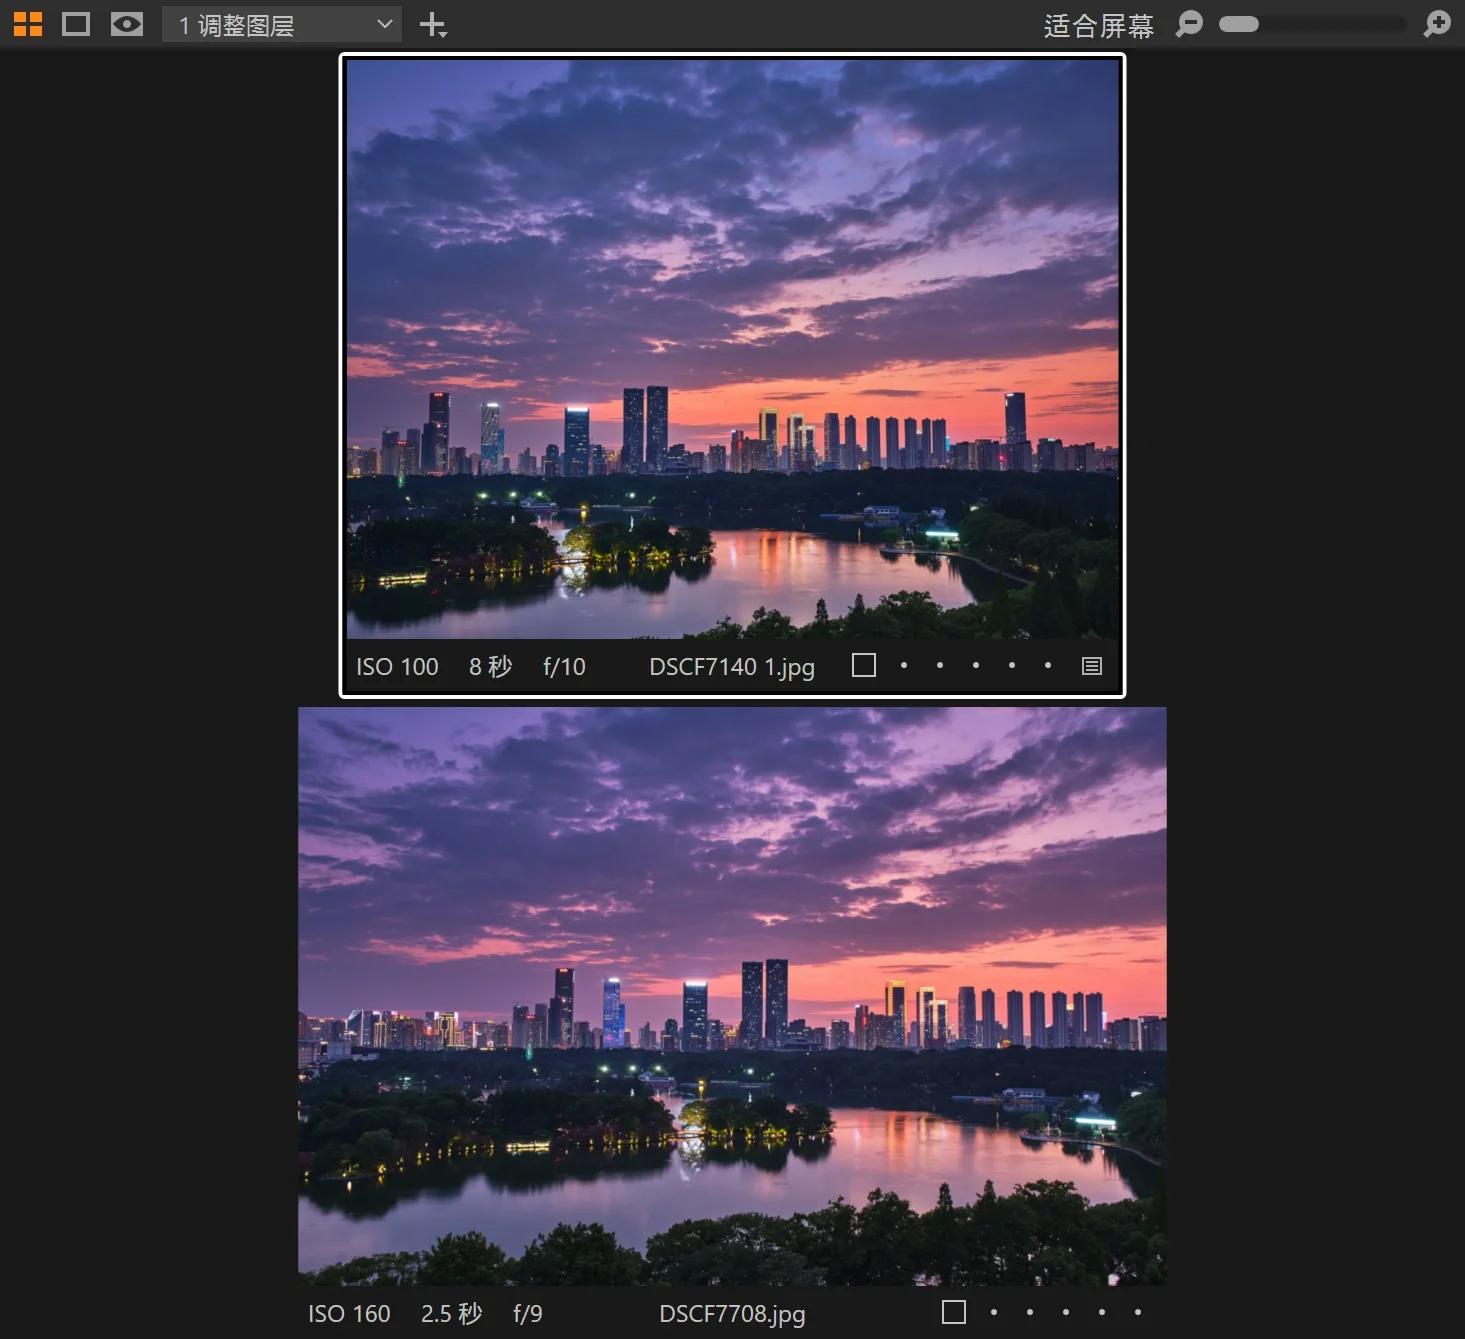The width and height of the screenshot is (1465, 1339).
Task: Open the 1 调整图层 layer dropdown
Action: click(282, 25)
